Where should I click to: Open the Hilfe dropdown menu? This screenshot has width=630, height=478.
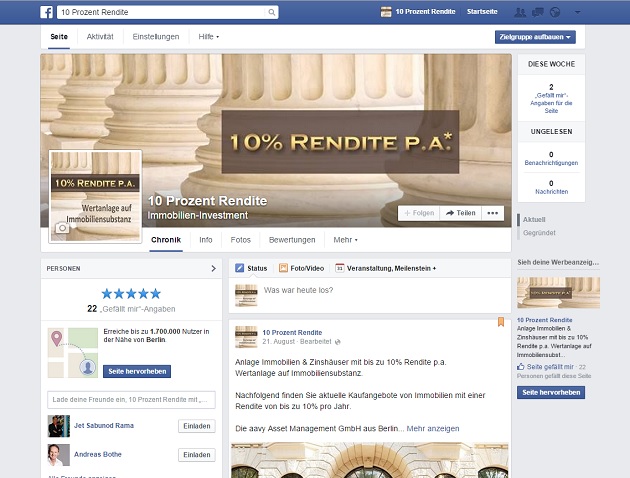pos(209,37)
